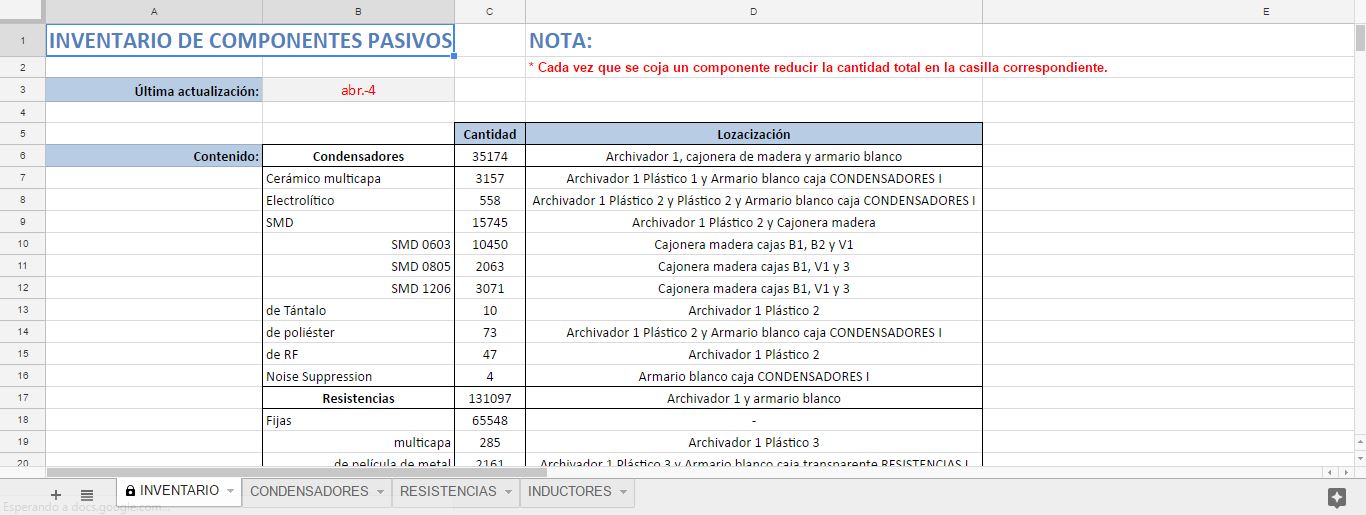This screenshot has height=515, width=1366.
Task: Open the all sheets list icon
Action: click(x=87, y=494)
